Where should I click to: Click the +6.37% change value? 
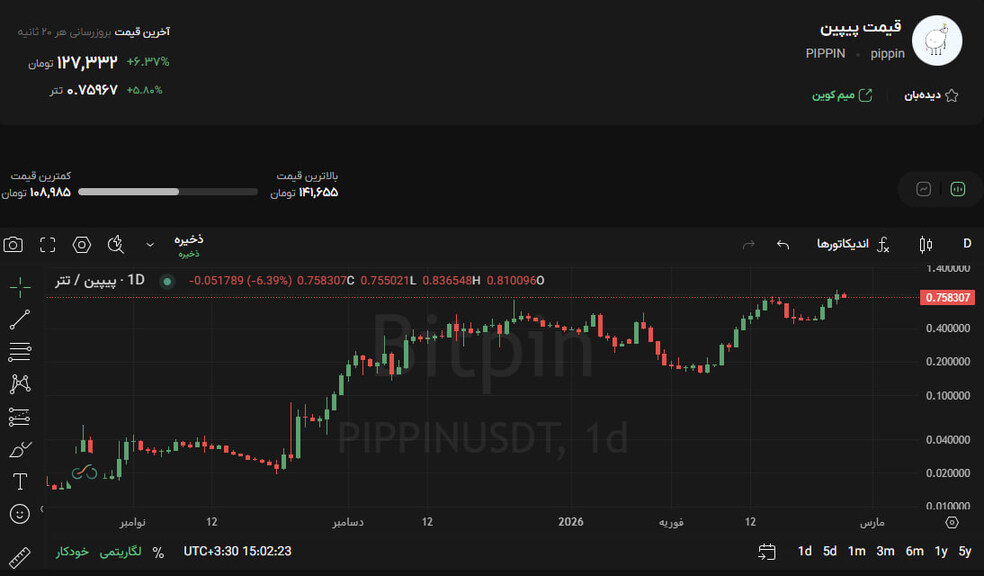148,61
